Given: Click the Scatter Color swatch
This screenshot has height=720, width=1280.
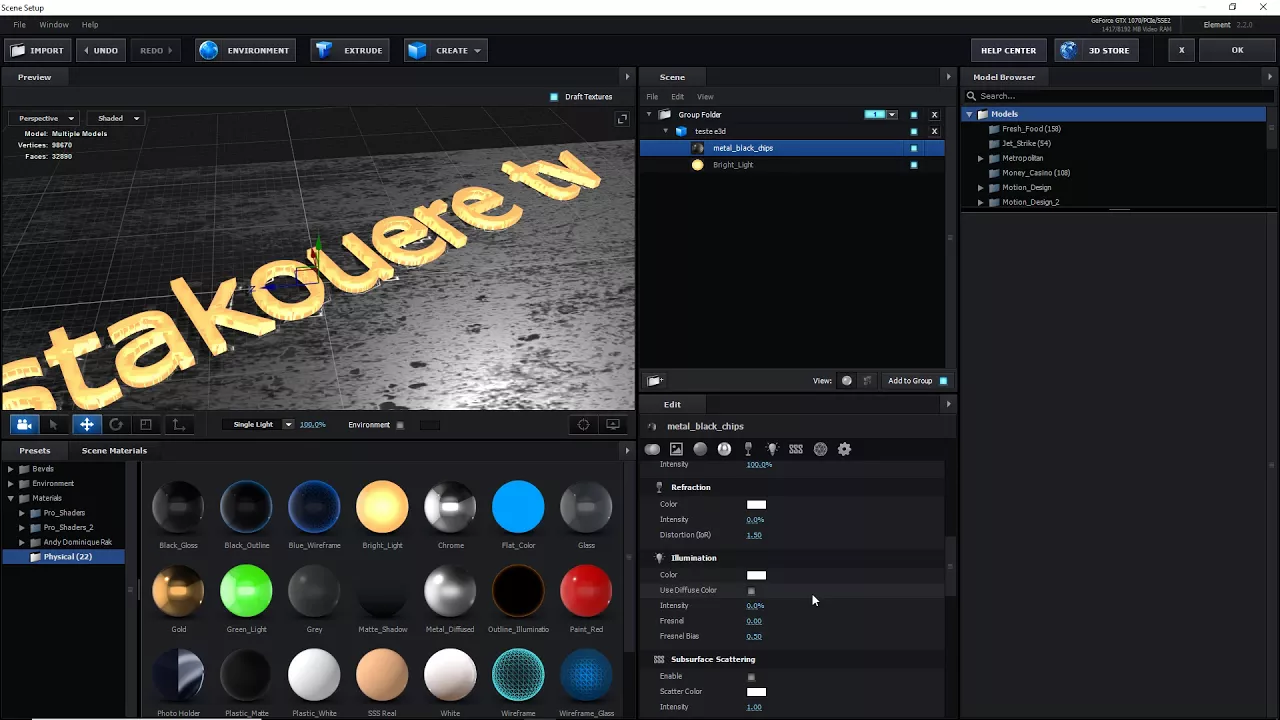Looking at the screenshot, I should pos(756,692).
